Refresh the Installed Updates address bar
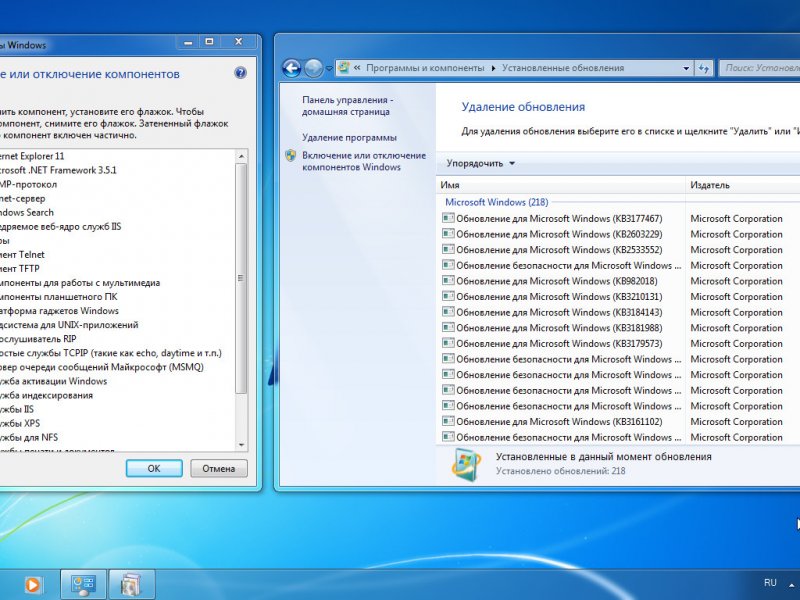The height and width of the screenshot is (600, 800). coord(704,68)
